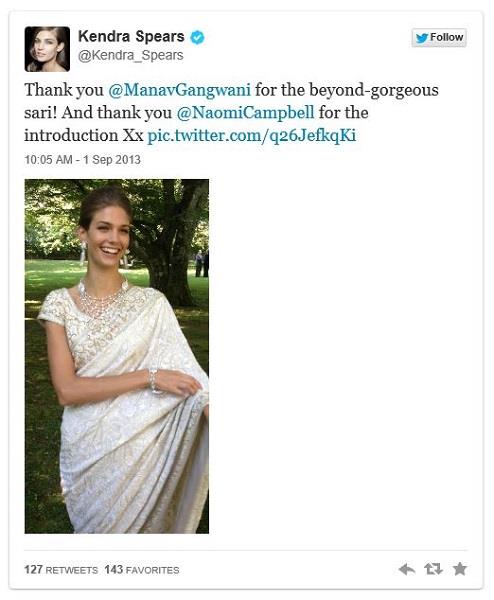Favorite the tweet with the star icon
Screen dimensions: 494x600
click(x=460, y=569)
